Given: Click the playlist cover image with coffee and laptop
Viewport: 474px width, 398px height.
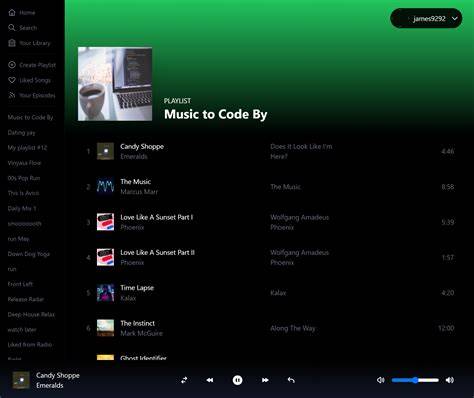Looking at the screenshot, I should pos(115,84).
